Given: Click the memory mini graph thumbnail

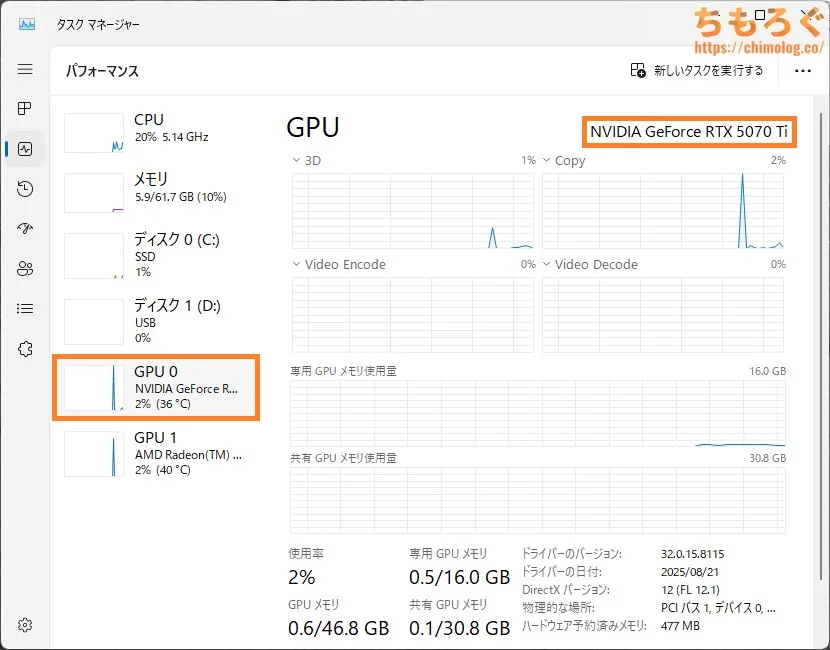Looking at the screenshot, I should [94, 193].
